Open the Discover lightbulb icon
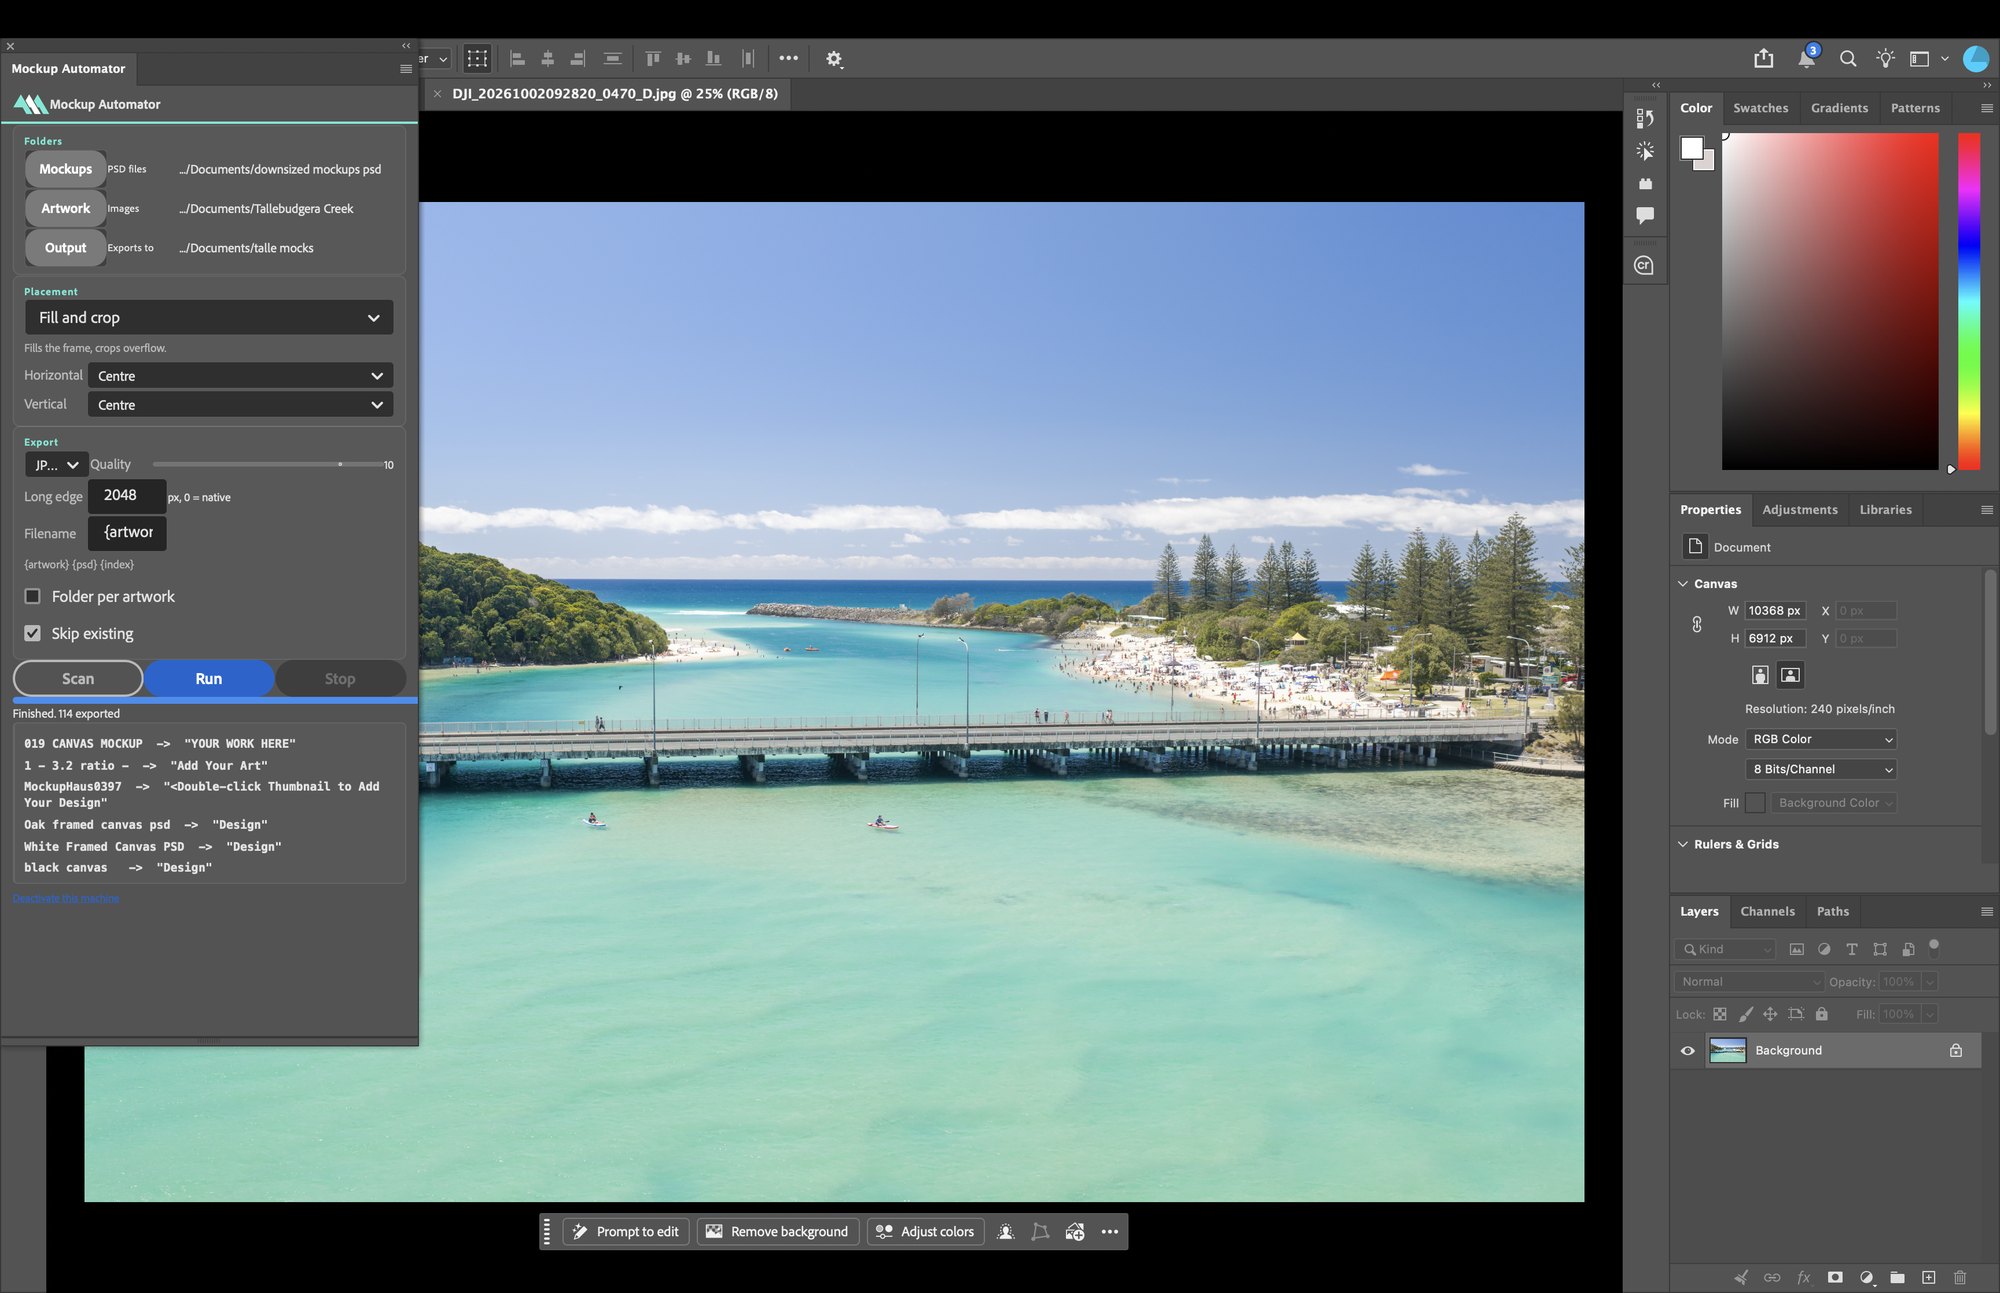The height and width of the screenshot is (1293, 2000). 1885,59
